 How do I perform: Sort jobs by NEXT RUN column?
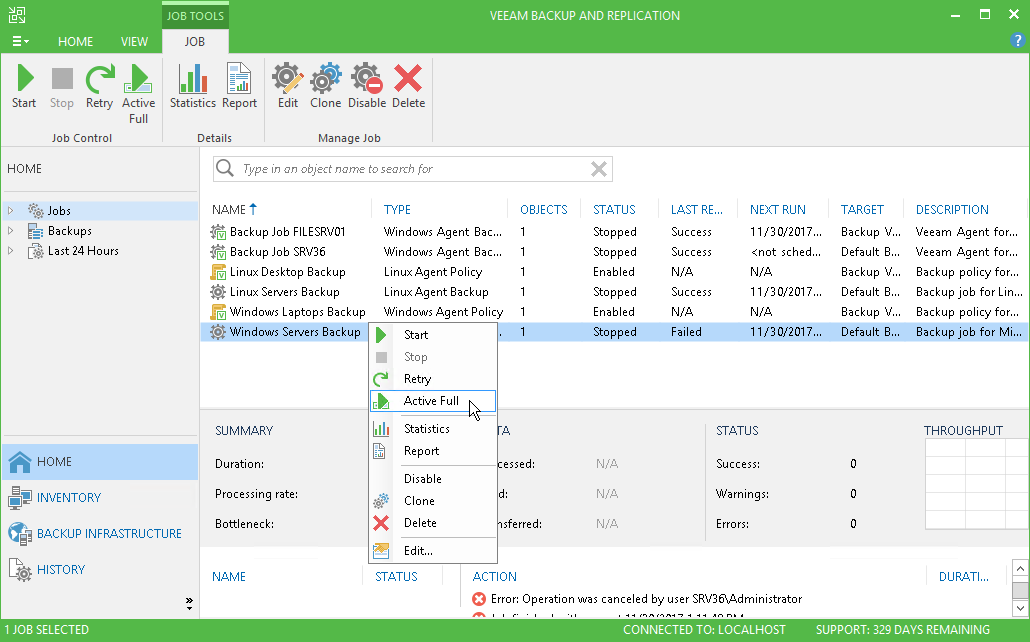[x=778, y=210]
